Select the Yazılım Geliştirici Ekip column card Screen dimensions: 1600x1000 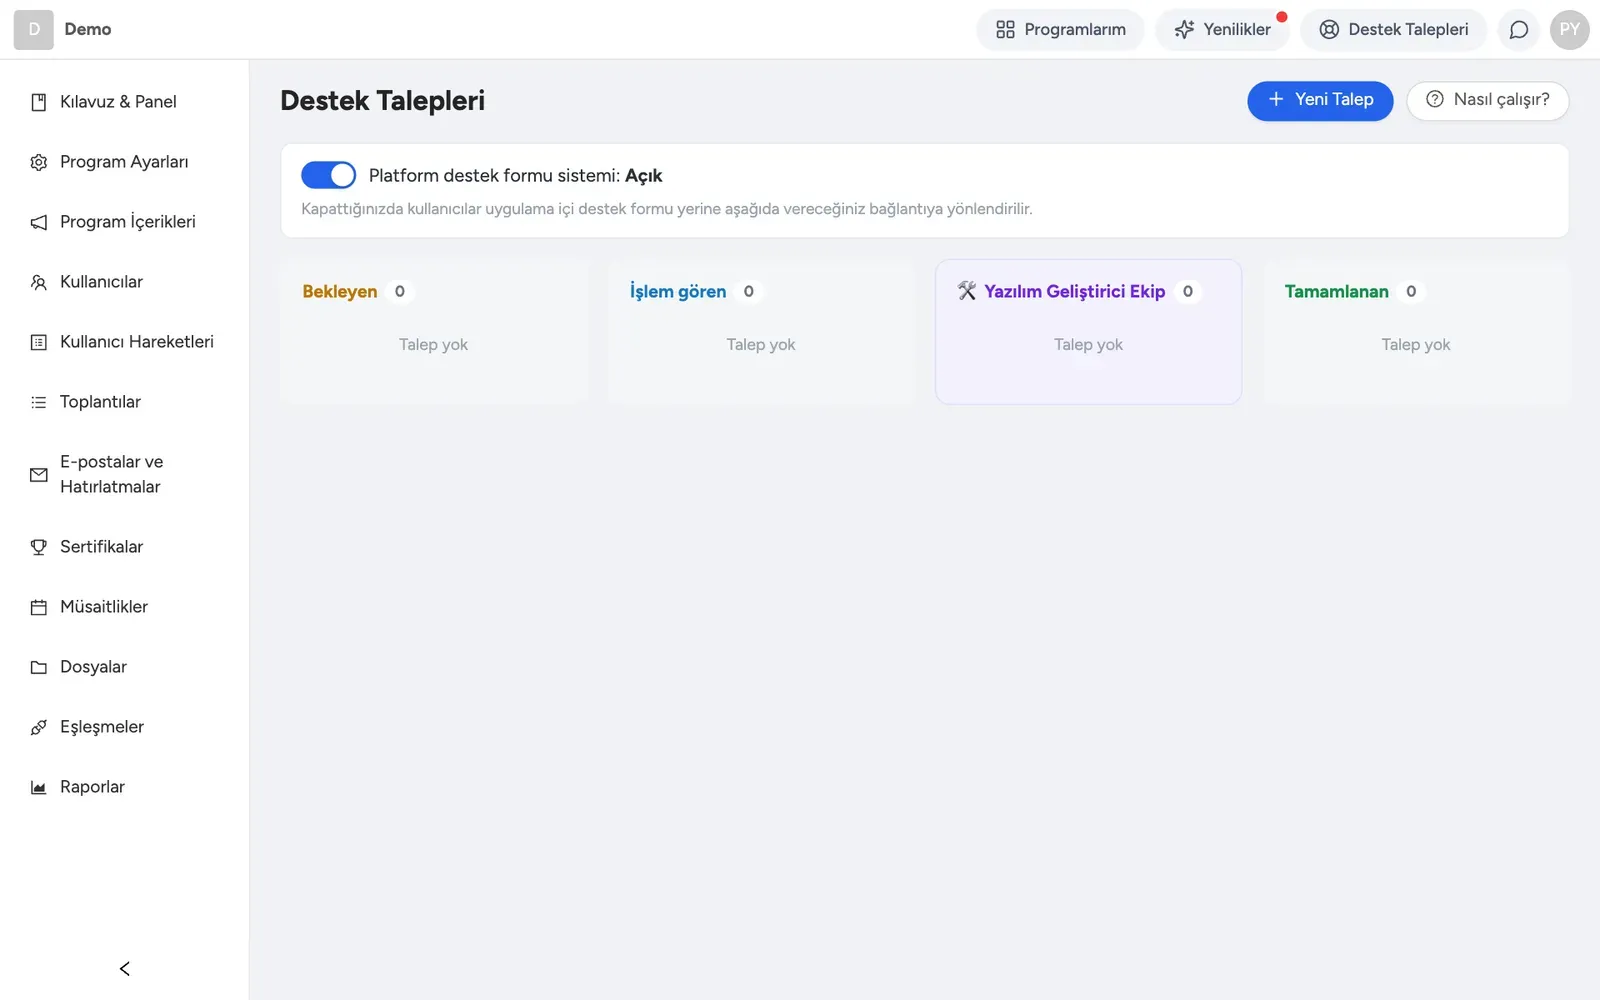point(1088,332)
